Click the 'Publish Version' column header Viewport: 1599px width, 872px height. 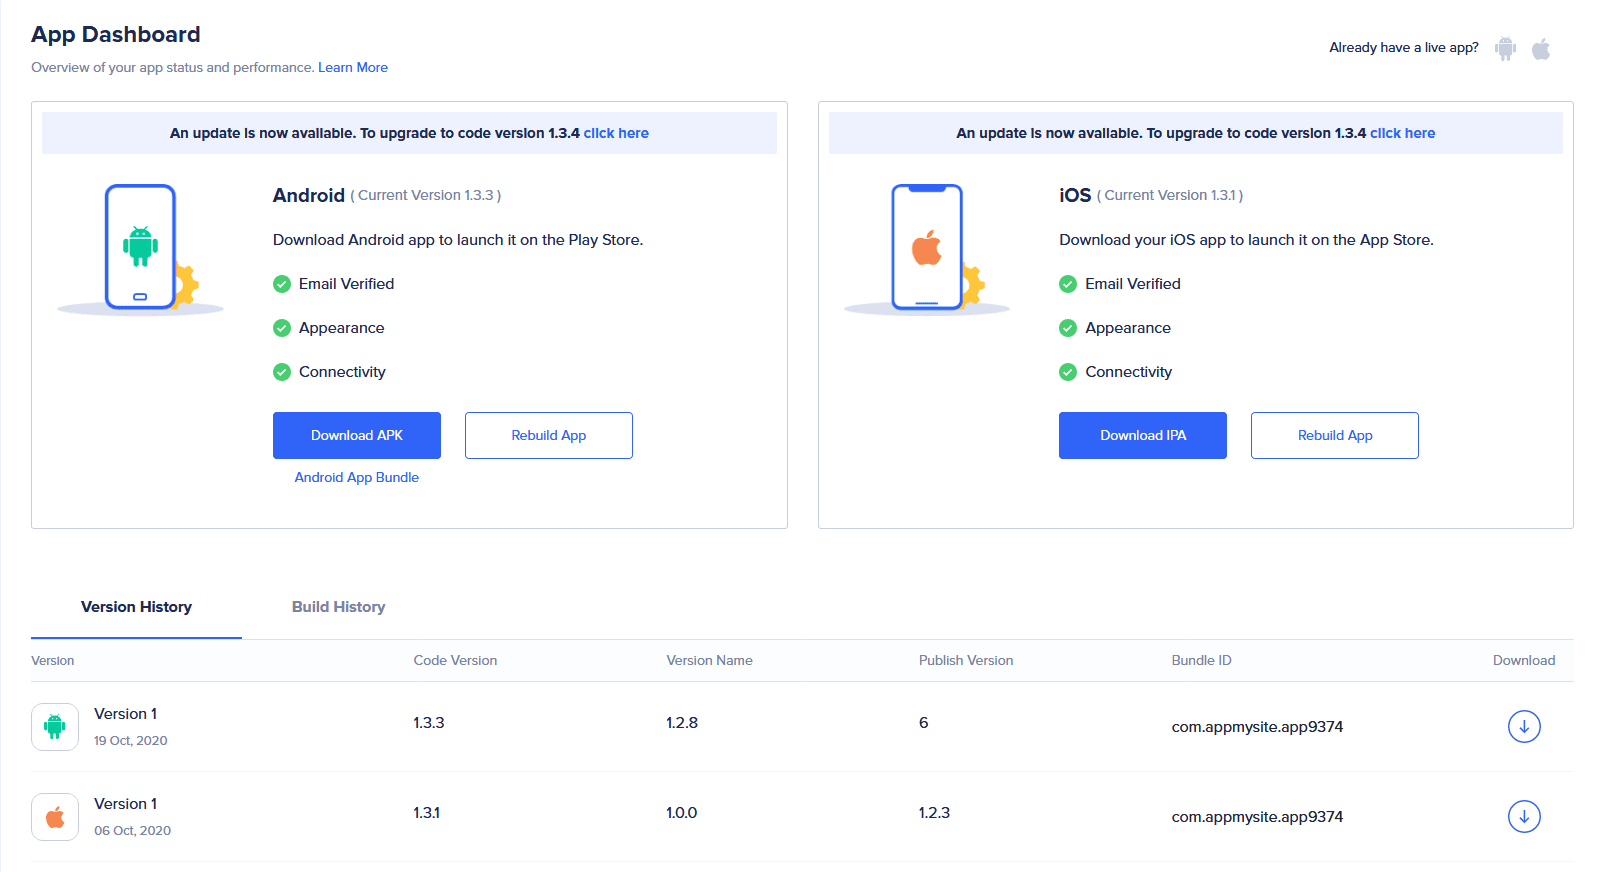point(966,660)
